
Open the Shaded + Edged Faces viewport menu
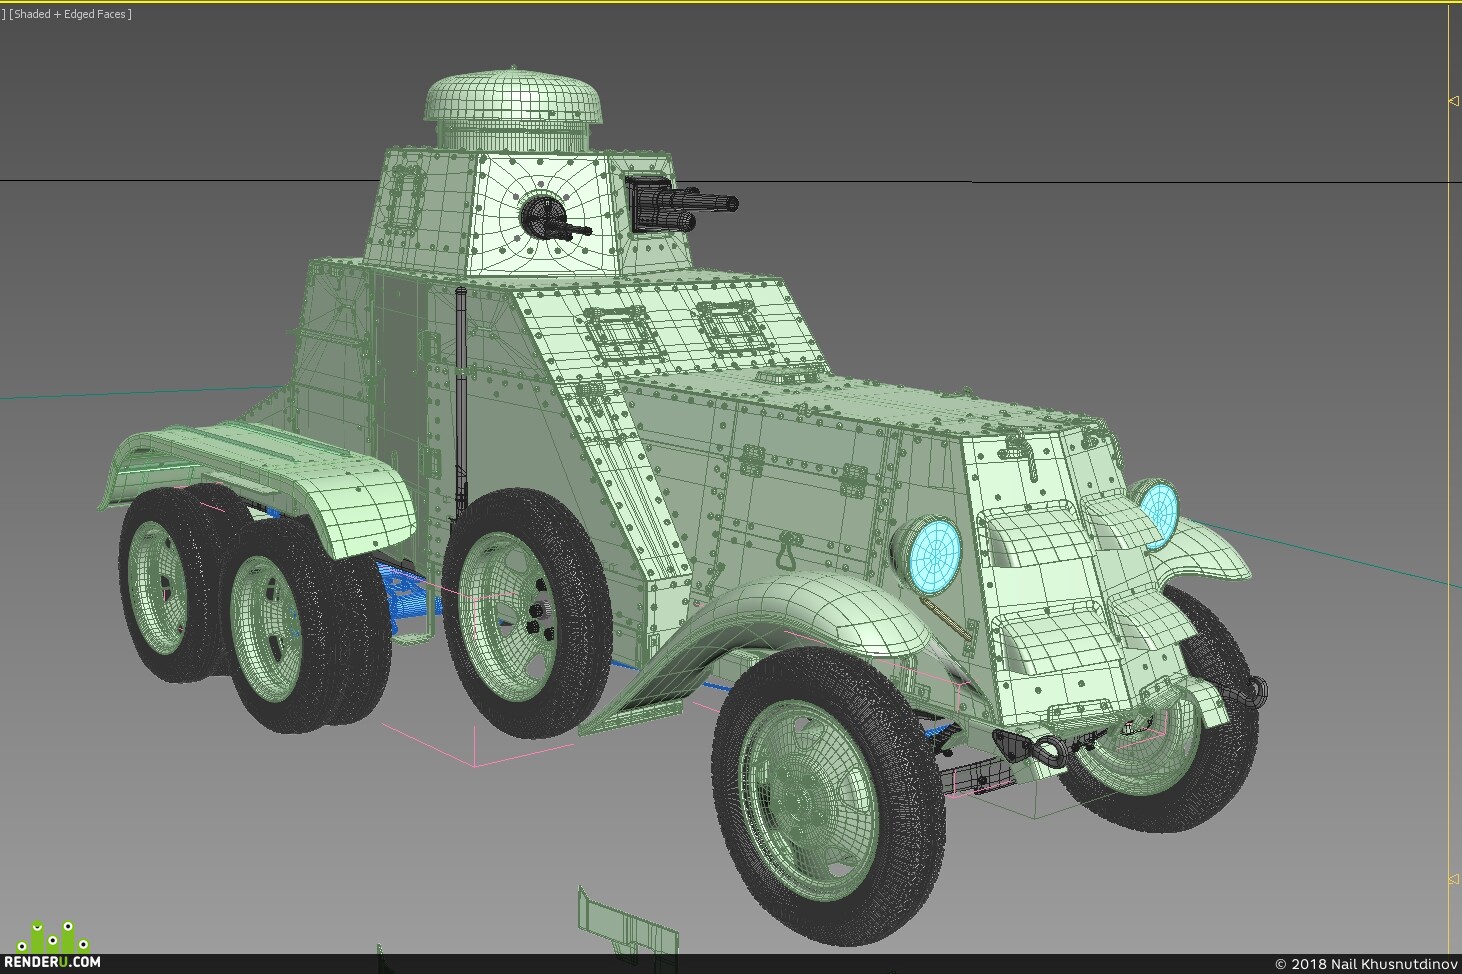pos(69,14)
